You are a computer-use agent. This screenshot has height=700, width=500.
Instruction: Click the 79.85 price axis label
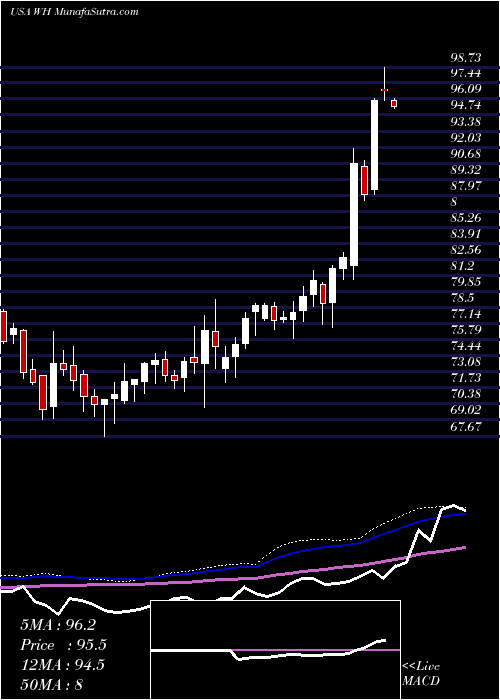pos(465,282)
